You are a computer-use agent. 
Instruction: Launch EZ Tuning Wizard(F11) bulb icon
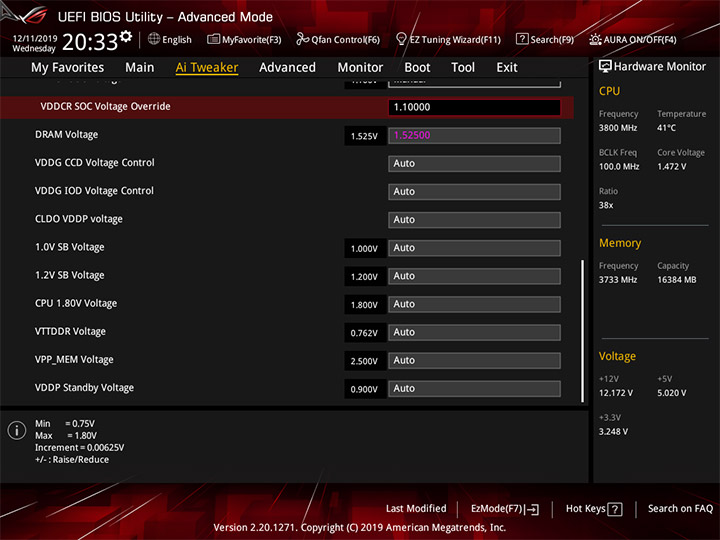401,39
